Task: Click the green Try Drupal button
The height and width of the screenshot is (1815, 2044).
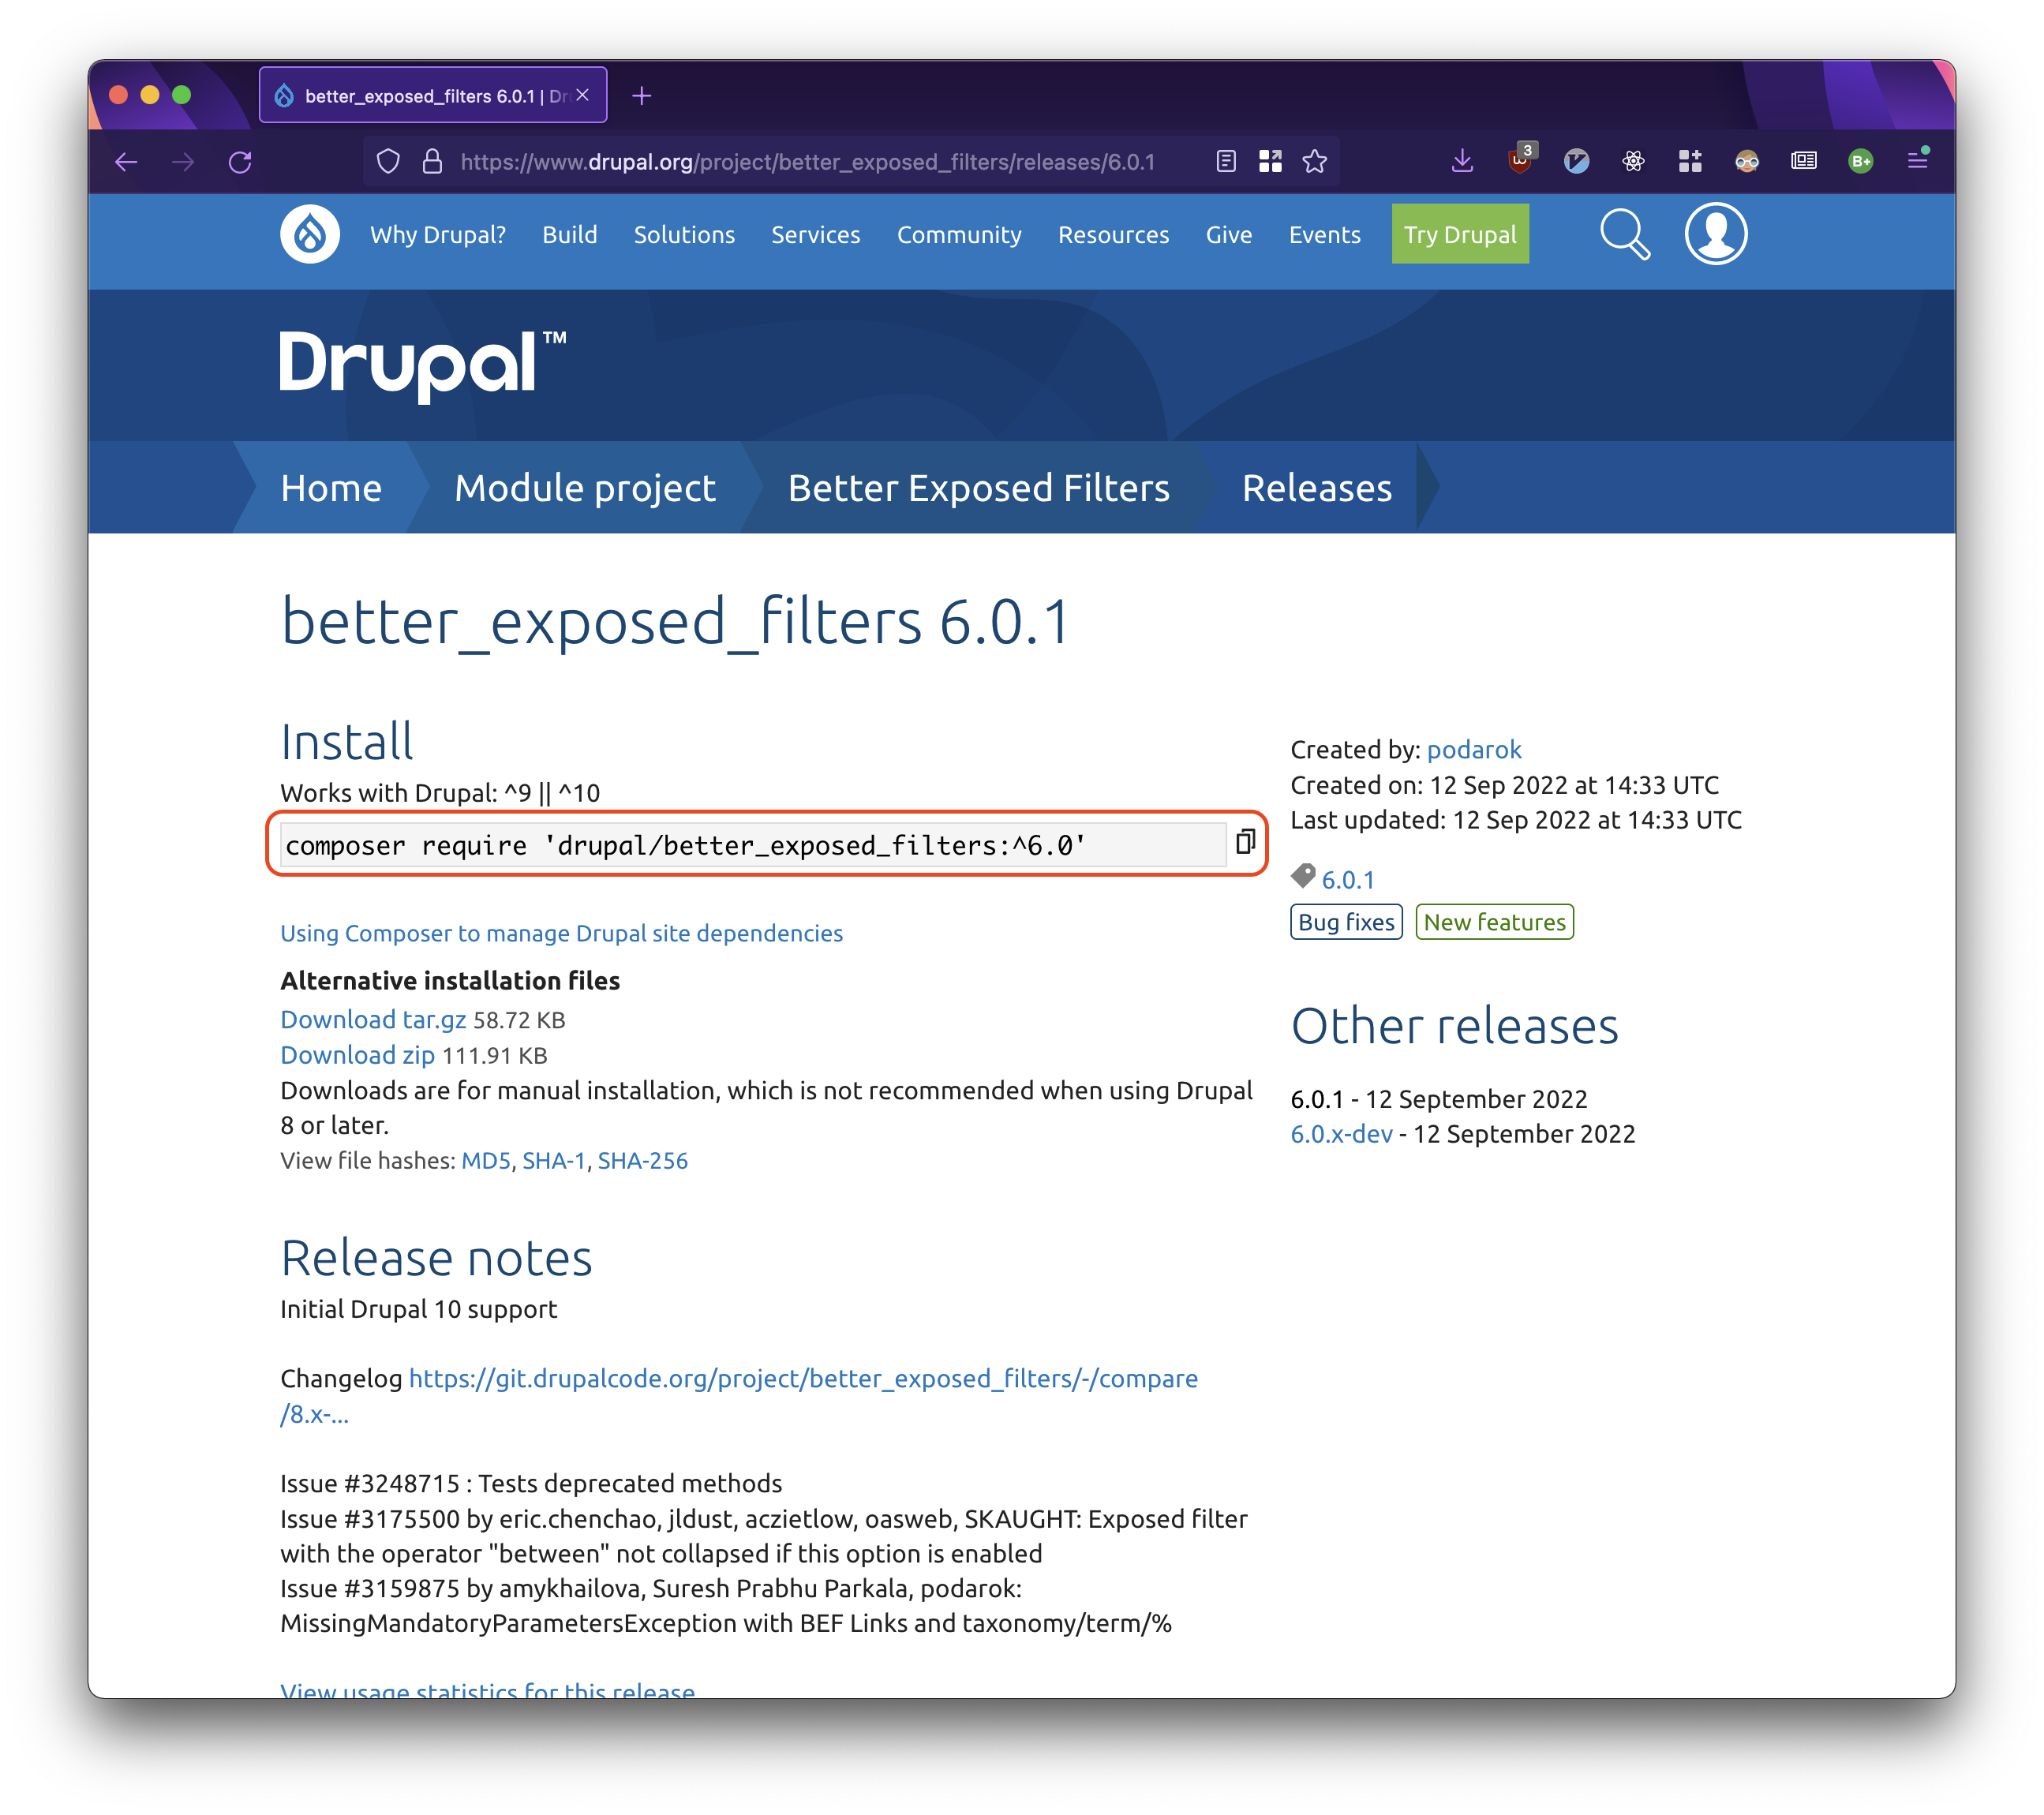Action: coord(1460,234)
